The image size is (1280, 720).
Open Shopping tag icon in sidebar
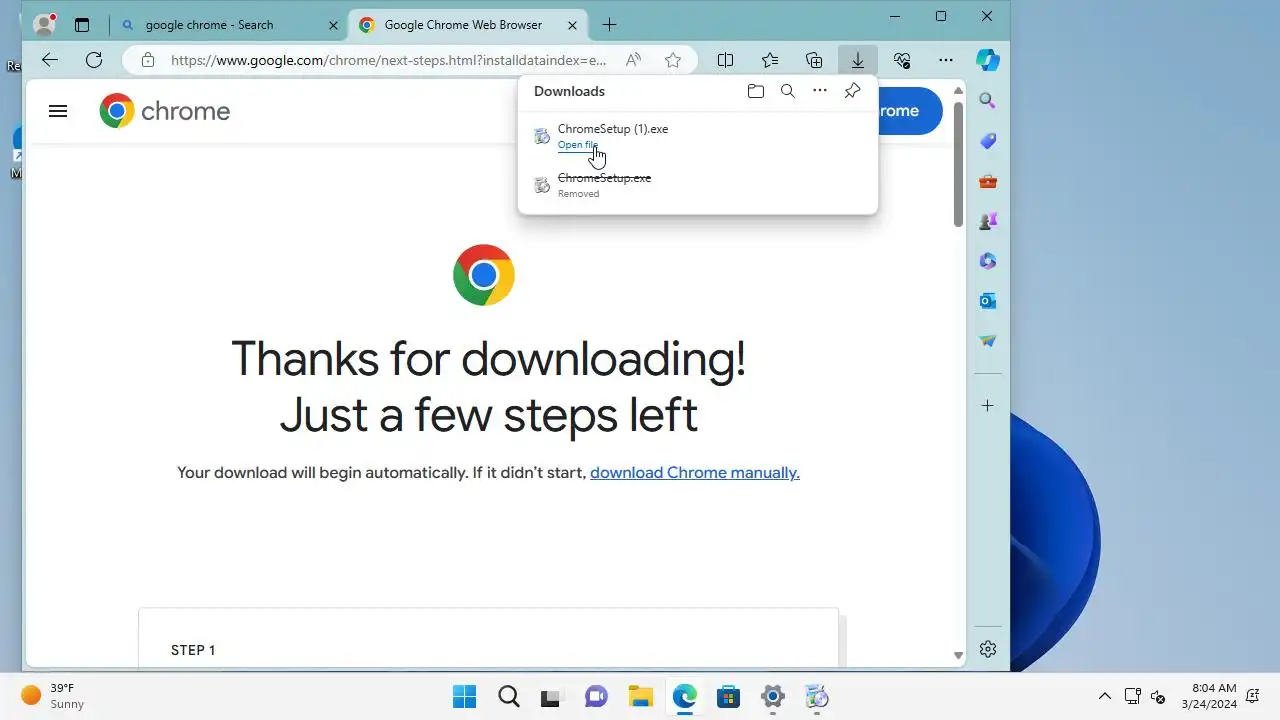pos(988,141)
